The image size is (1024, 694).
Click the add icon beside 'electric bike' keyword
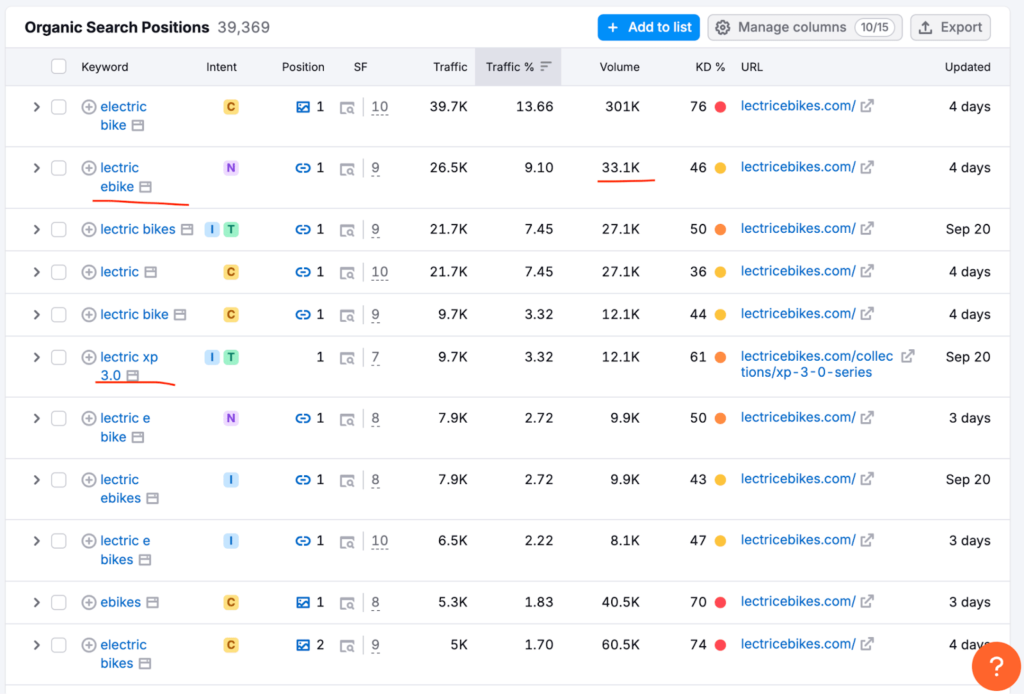point(89,107)
